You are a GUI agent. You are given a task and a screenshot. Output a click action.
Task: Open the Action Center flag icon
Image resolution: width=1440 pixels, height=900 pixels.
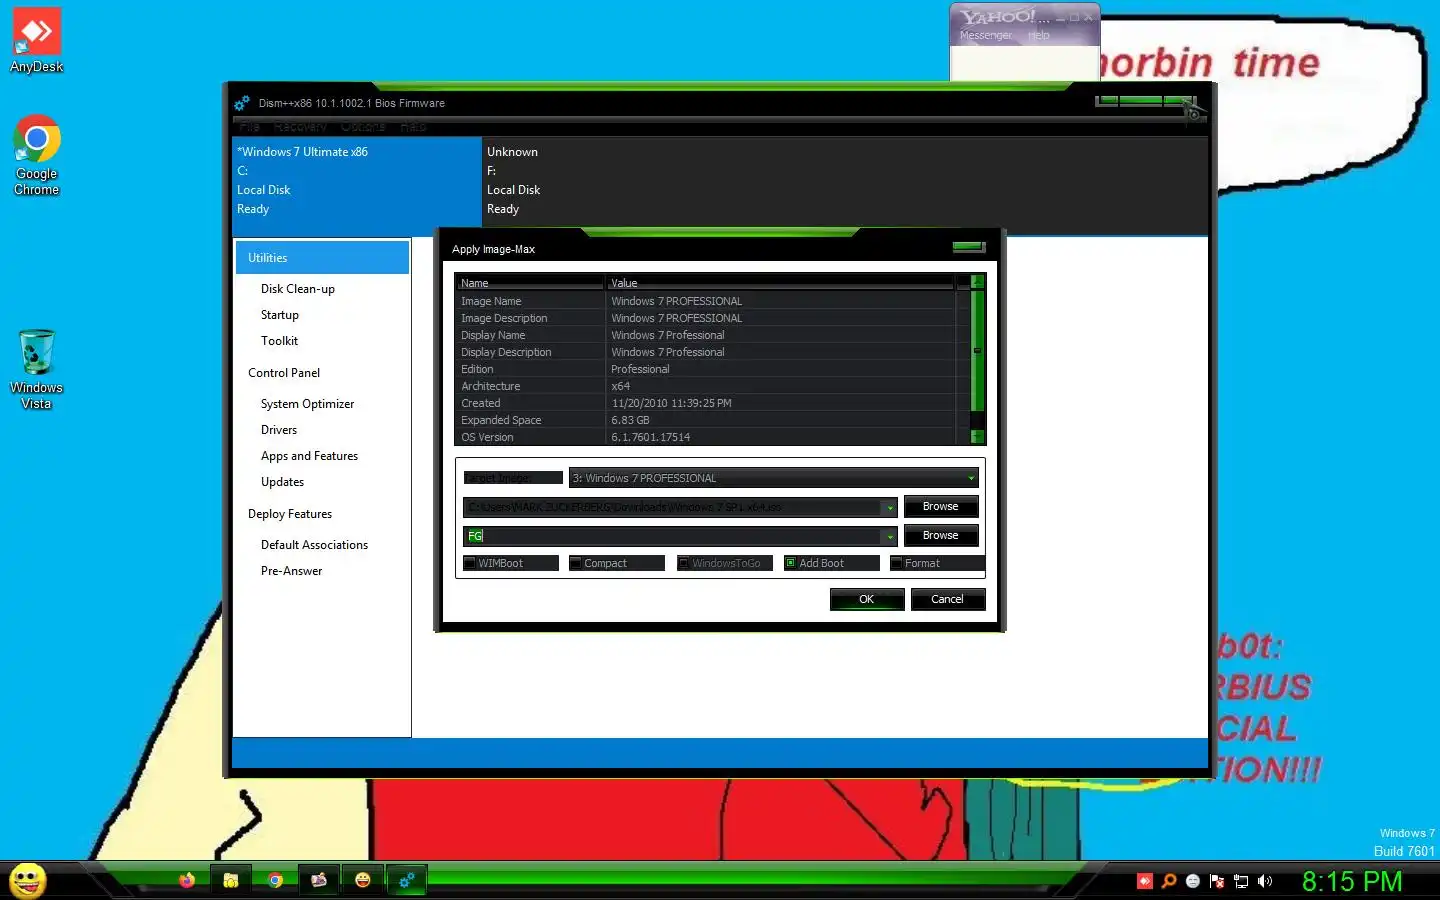1217,881
